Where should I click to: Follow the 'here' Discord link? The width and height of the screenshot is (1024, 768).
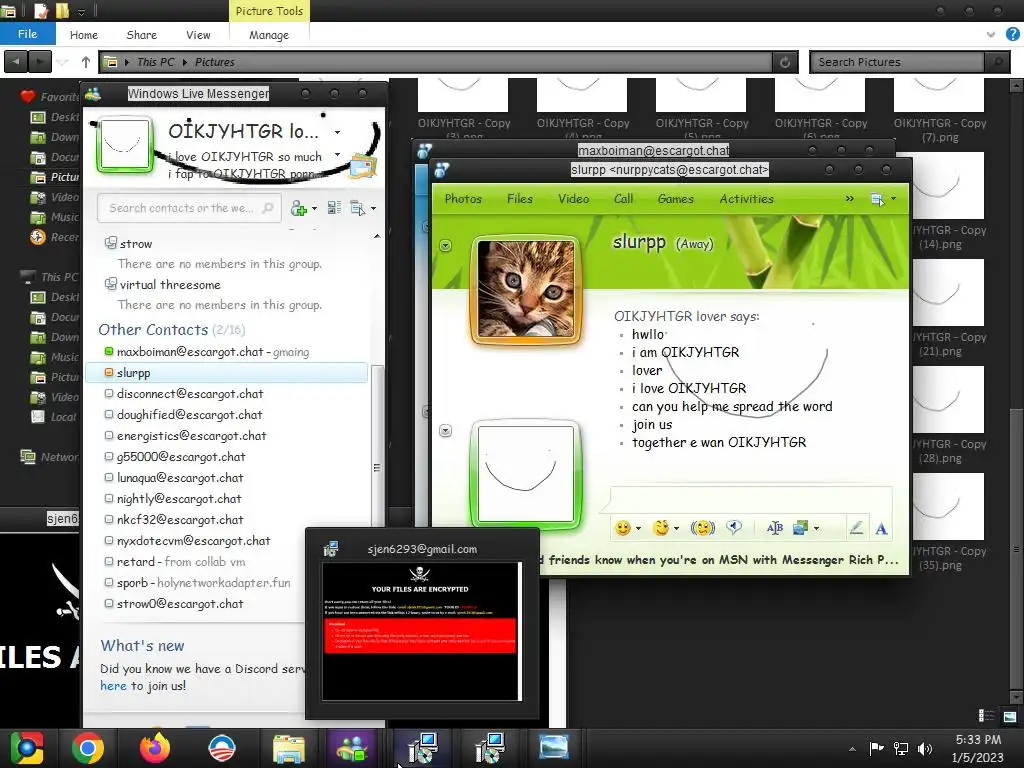coord(113,686)
